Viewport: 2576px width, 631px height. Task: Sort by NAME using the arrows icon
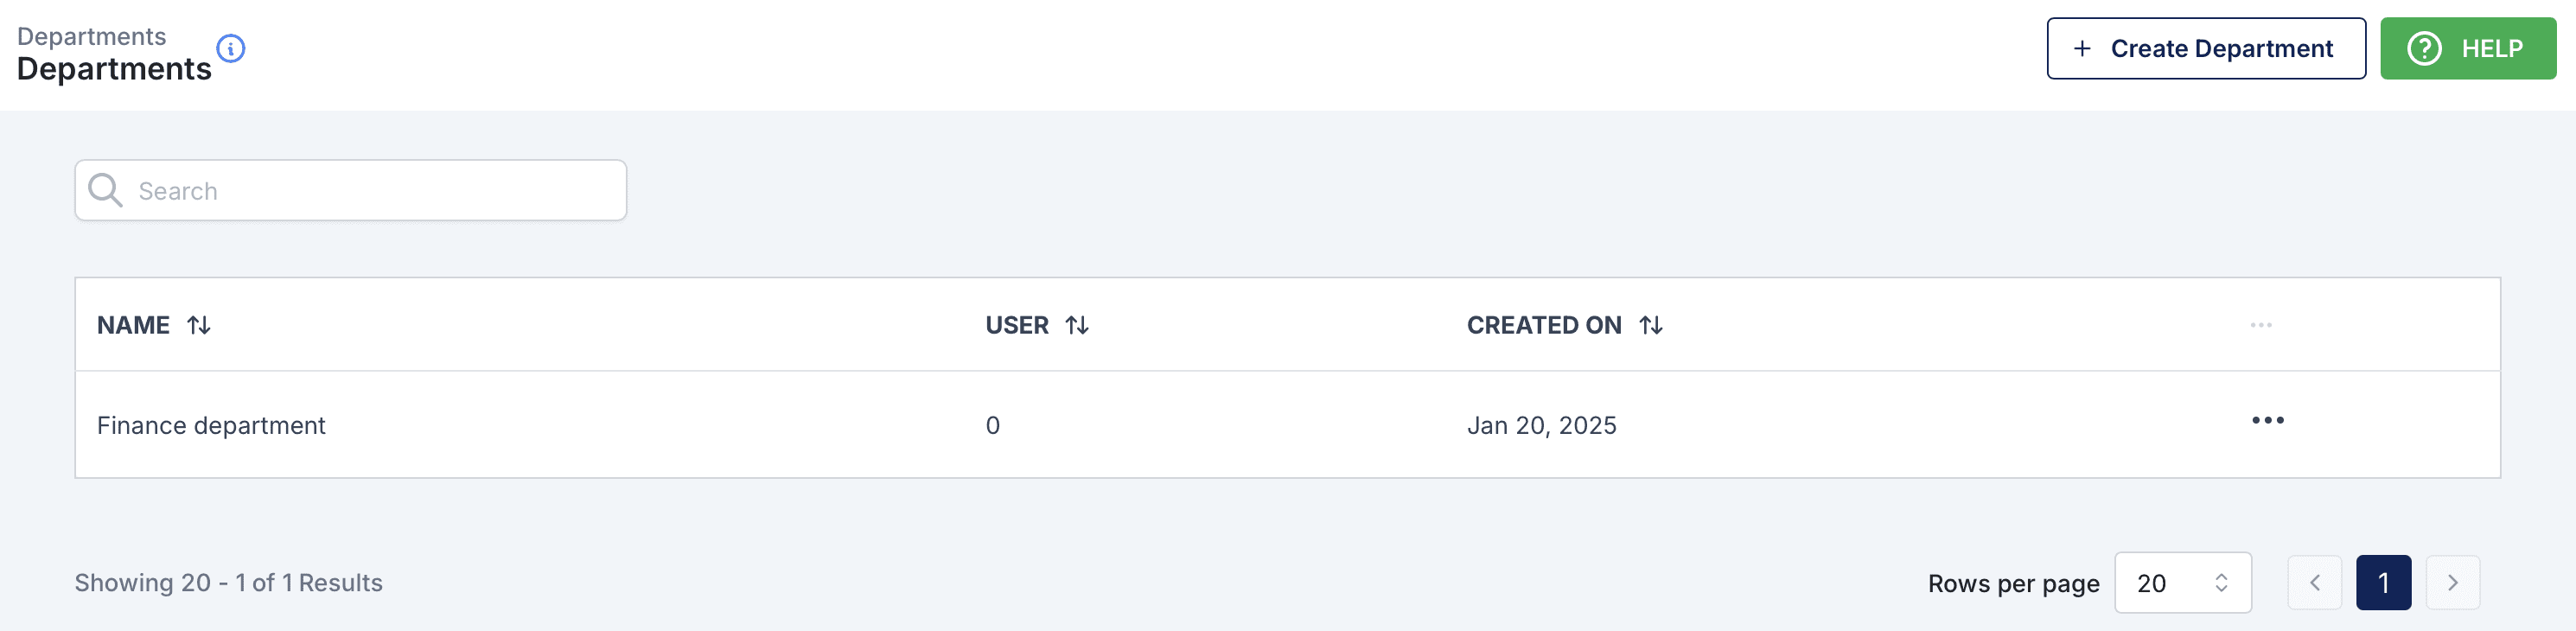[x=199, y=325]
